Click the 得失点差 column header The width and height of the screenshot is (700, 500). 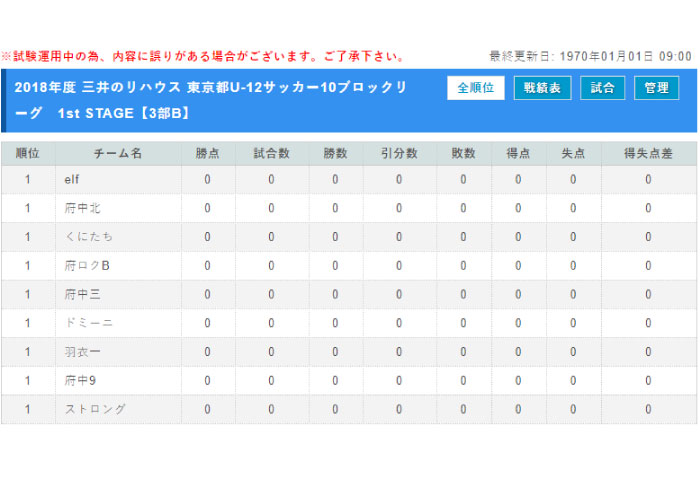(x=647, y=153)
